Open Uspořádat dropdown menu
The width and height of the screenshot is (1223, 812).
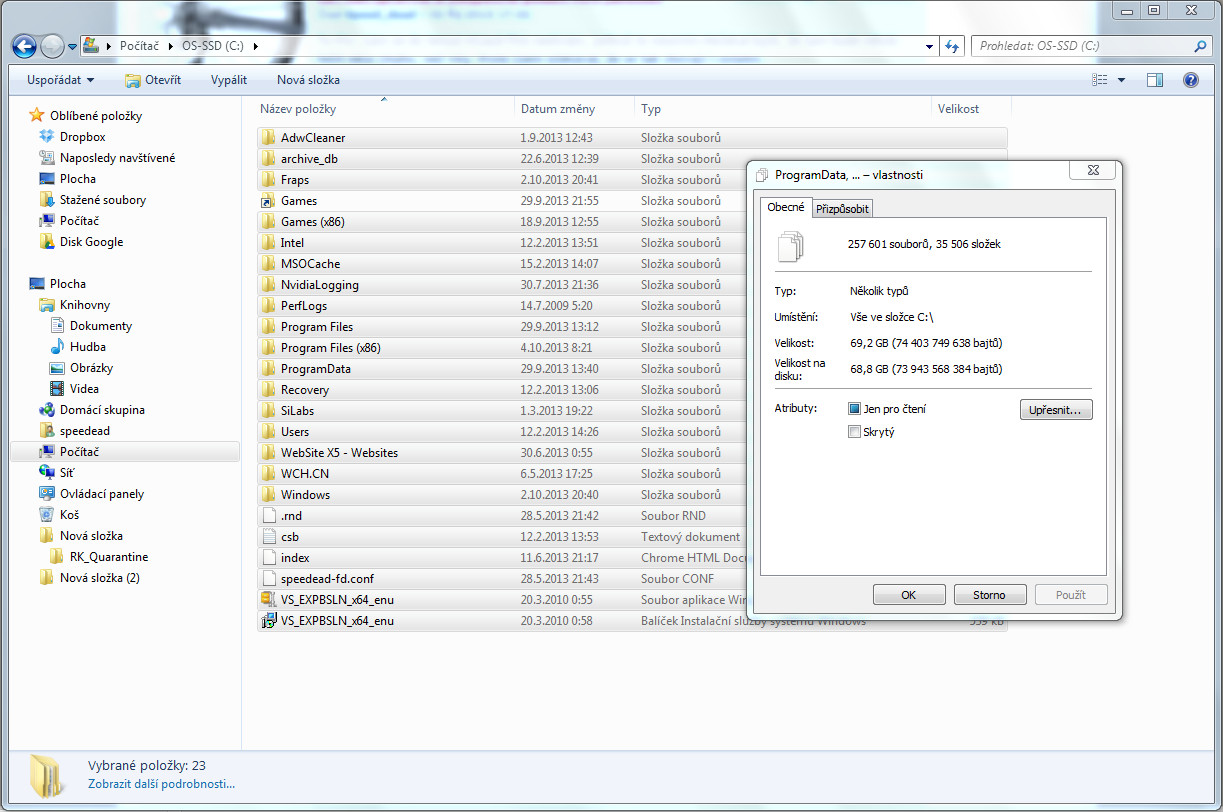61,80
